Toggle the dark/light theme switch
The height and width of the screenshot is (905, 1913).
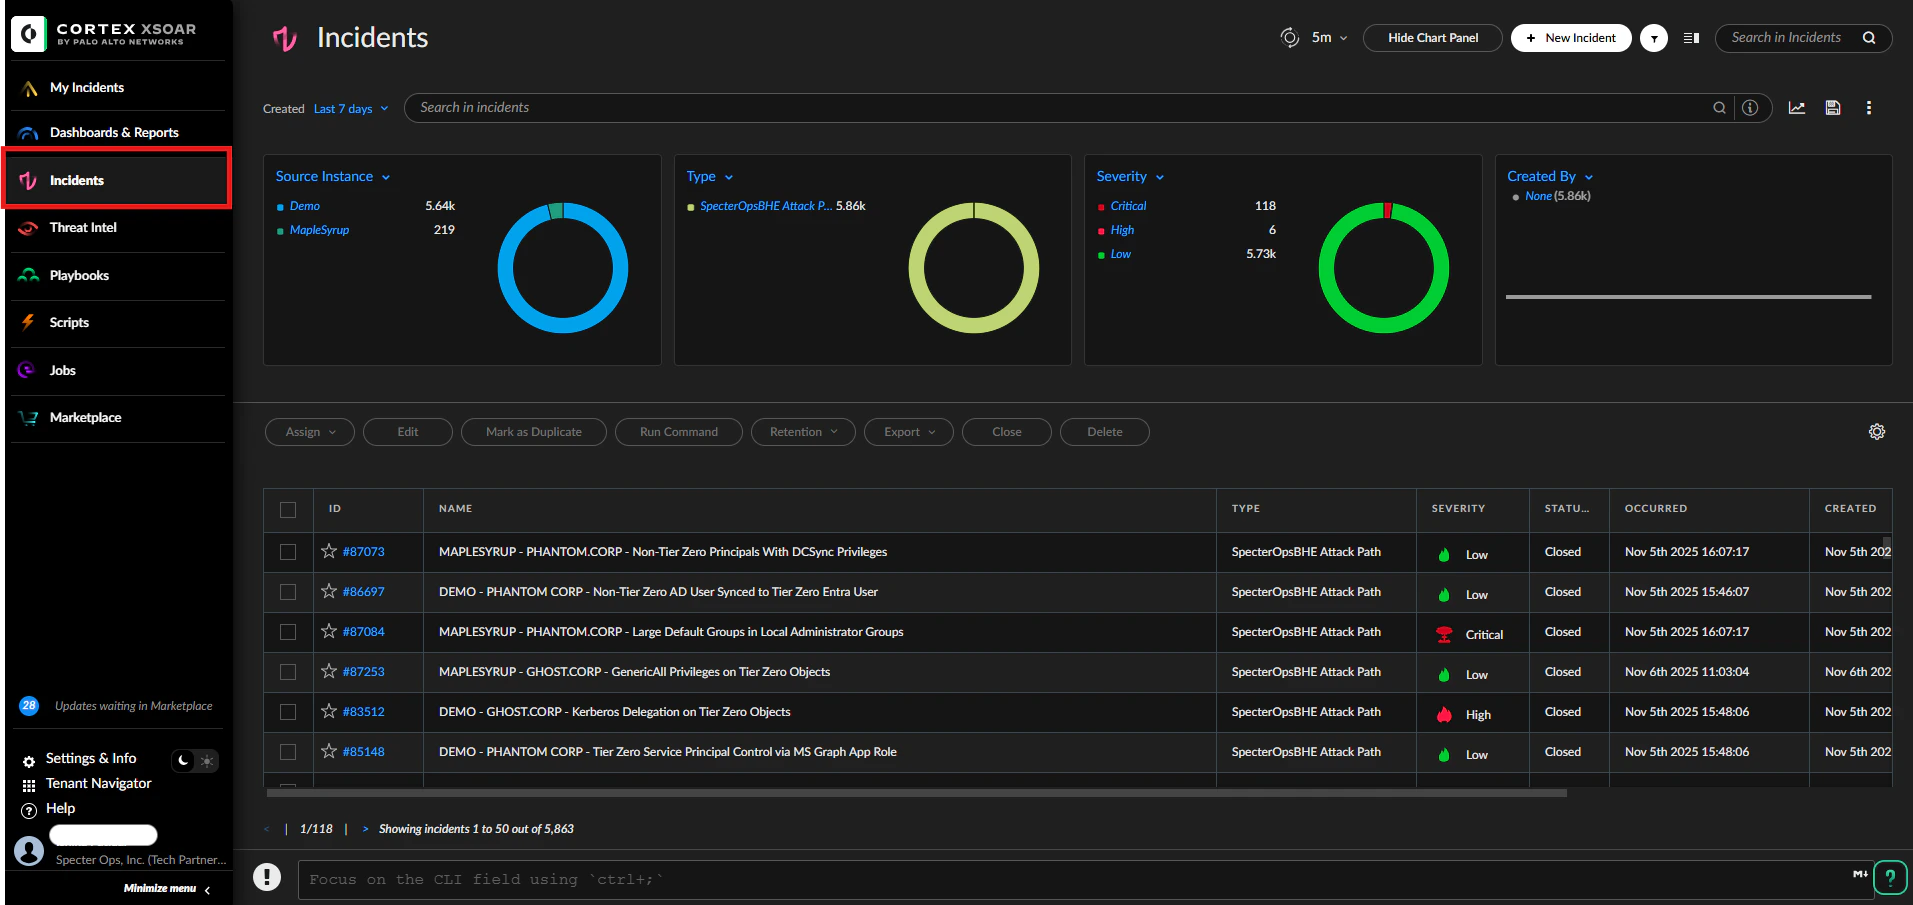point(194,761)
